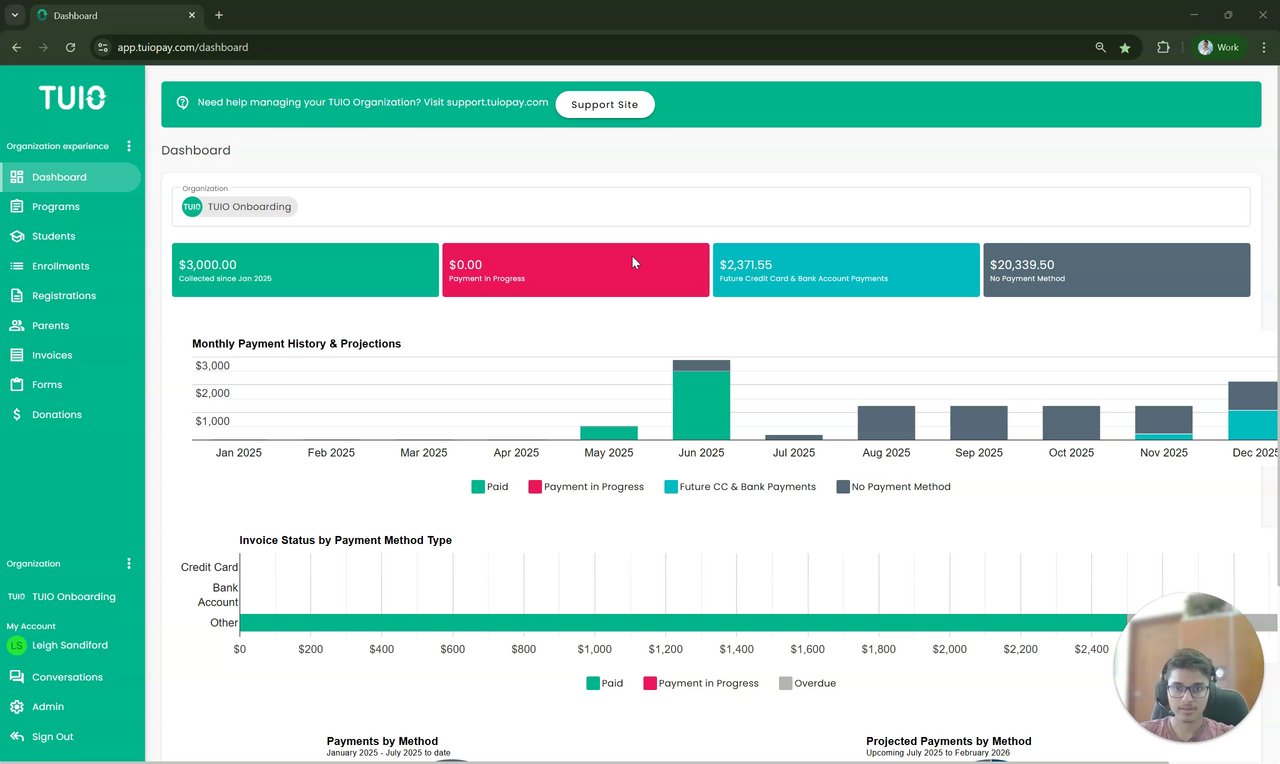The width and height of the screenshot is (1280, 764).
Task: Bookmark the page with star icon
Action: coord(1125,47)
